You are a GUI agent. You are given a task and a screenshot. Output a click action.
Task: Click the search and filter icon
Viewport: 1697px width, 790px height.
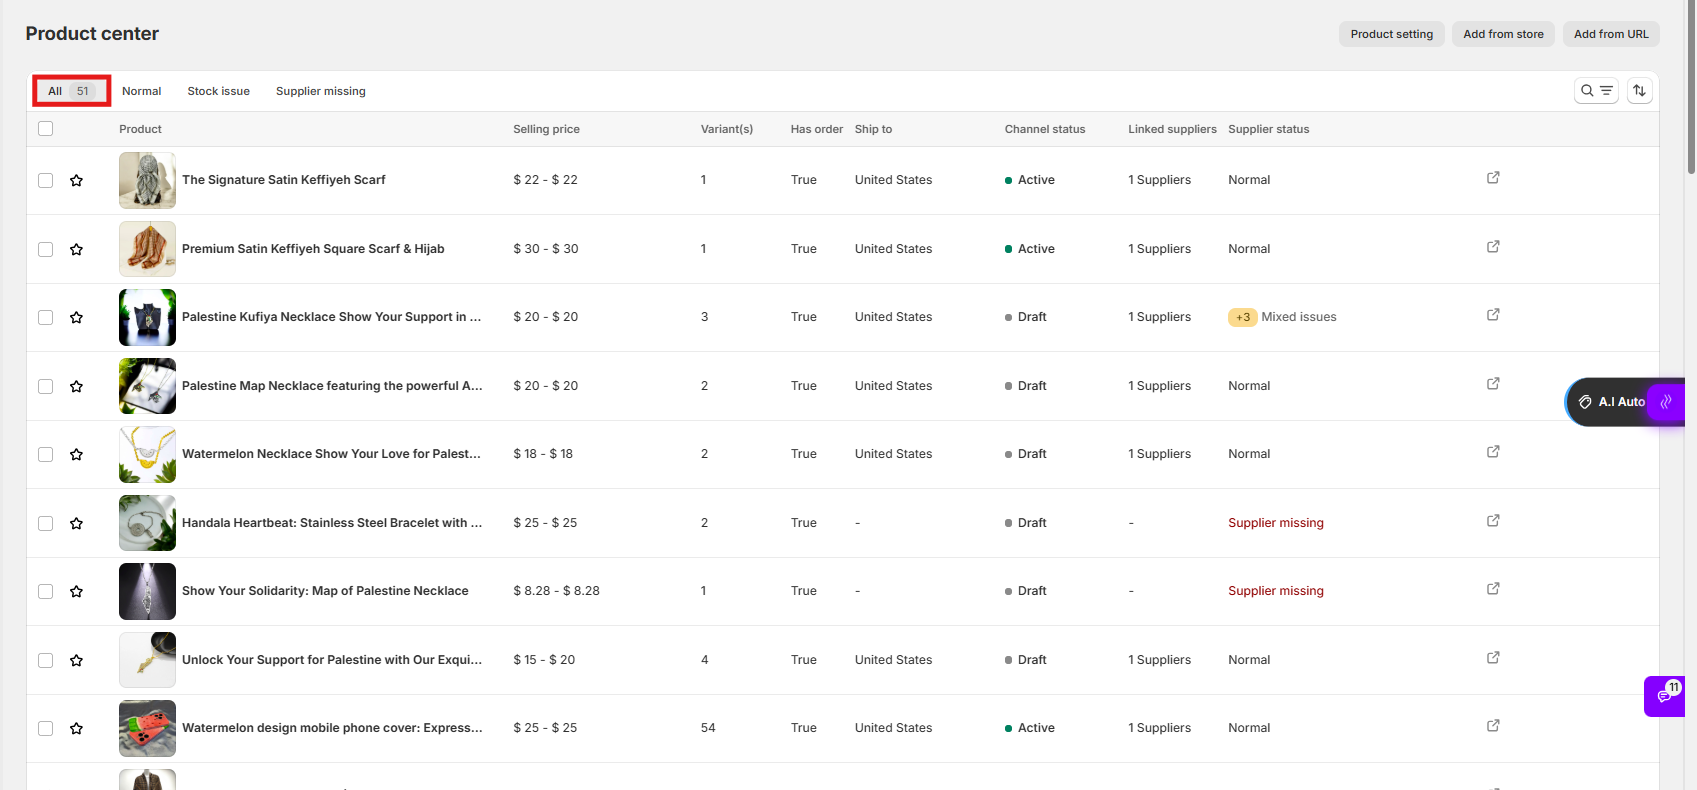pos(1596,91)
